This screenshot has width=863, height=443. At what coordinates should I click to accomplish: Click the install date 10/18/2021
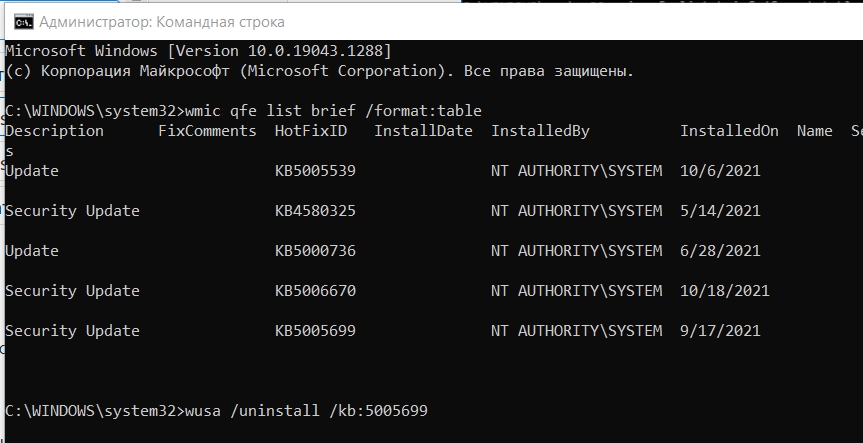click(x=724, y=291)
